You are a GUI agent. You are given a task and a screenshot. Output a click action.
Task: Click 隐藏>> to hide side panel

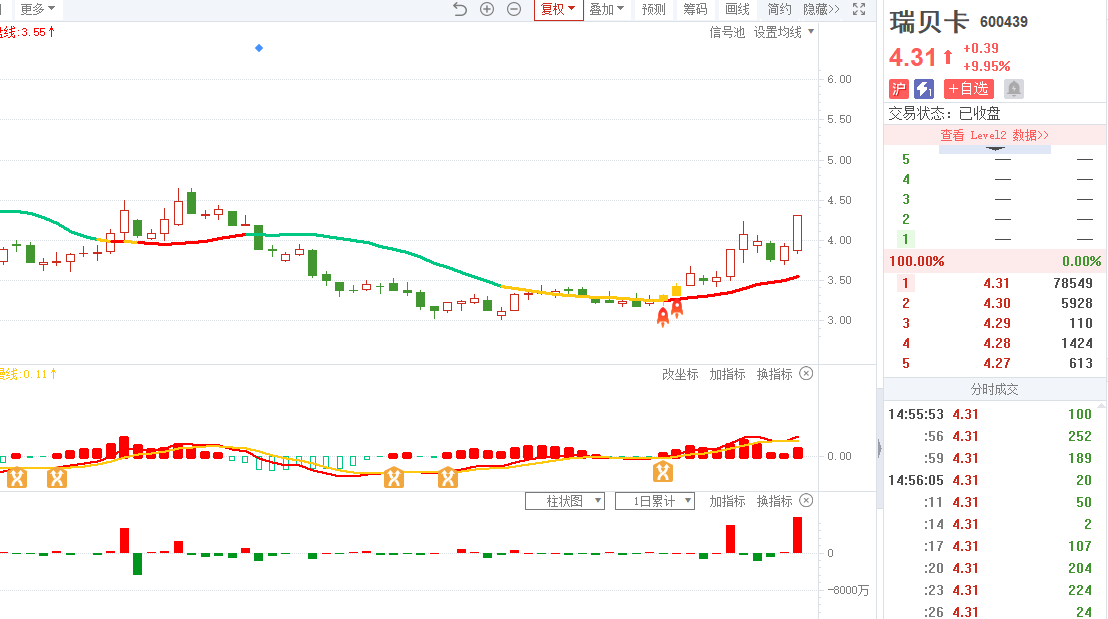822,9
